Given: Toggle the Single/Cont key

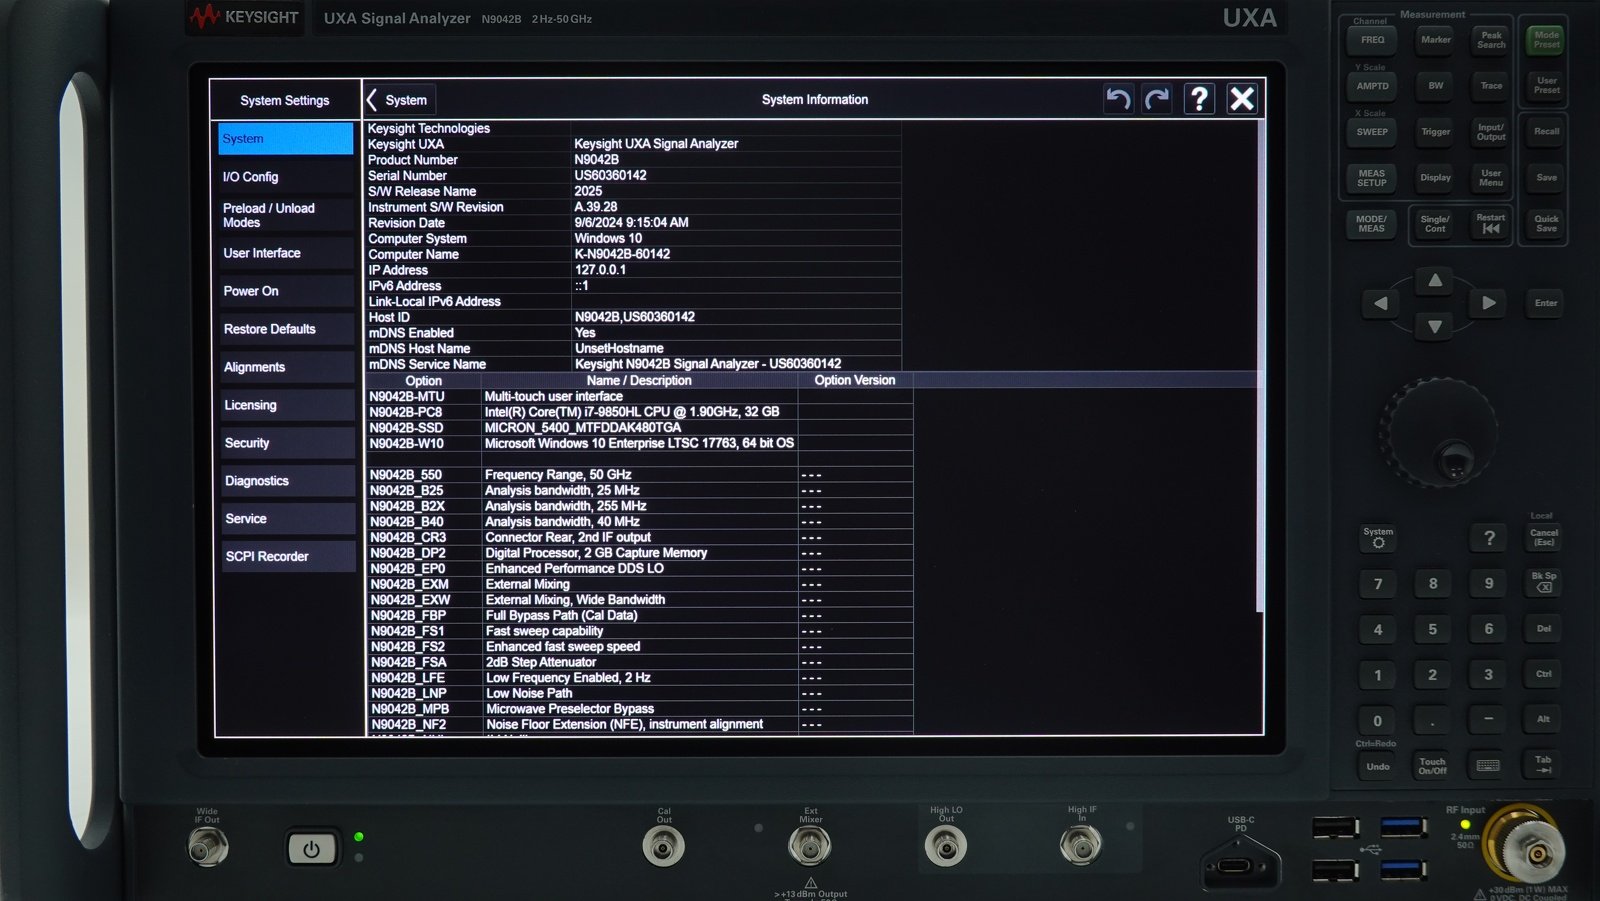Looking at the screenshot, I should tap(1436, 224).
